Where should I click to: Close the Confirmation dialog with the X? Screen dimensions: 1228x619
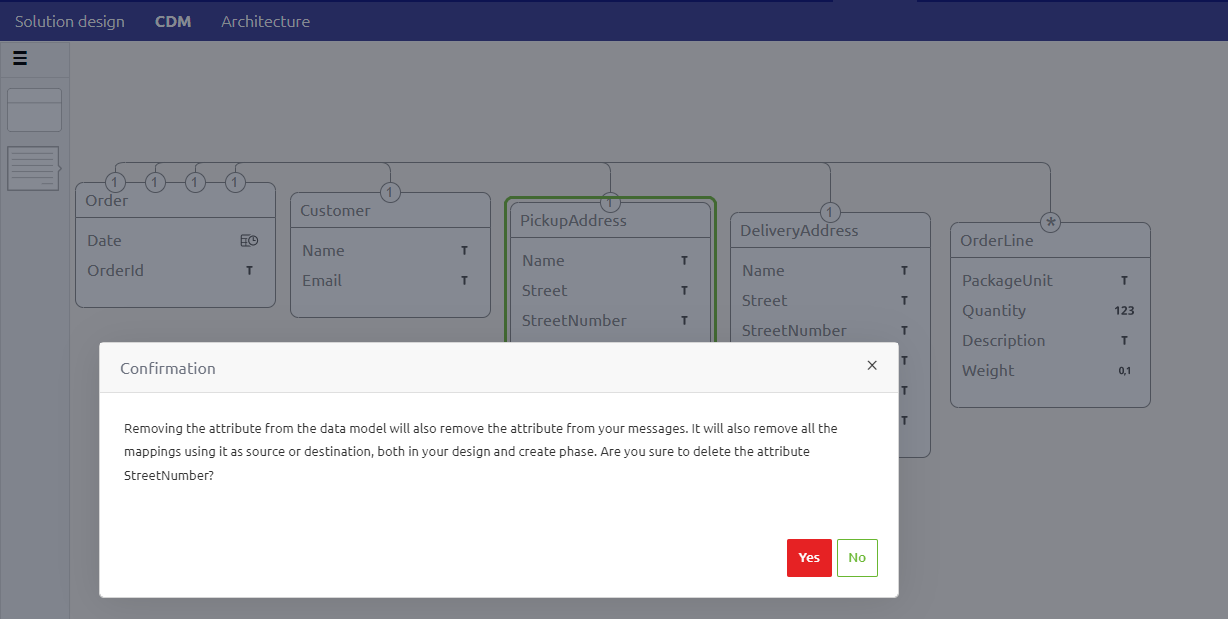pos(871,365)
